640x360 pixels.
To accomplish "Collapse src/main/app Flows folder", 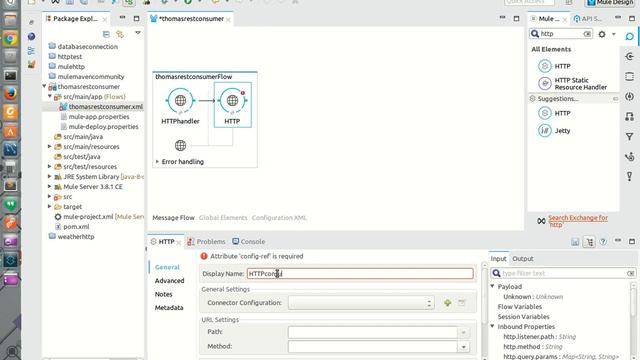I will pyautogui.click(x=50, y=96).
